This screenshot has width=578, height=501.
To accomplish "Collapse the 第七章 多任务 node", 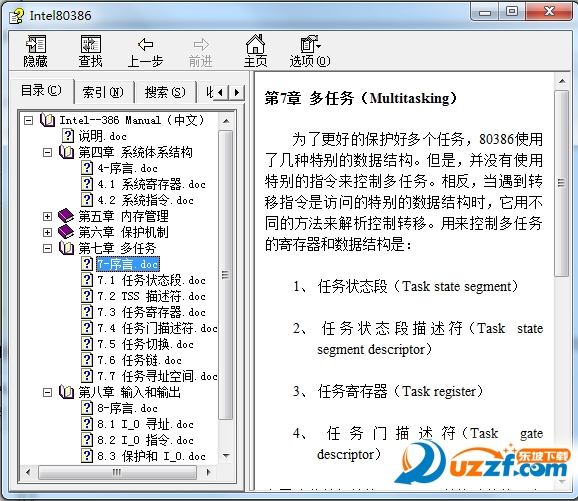I will point(48,248).
